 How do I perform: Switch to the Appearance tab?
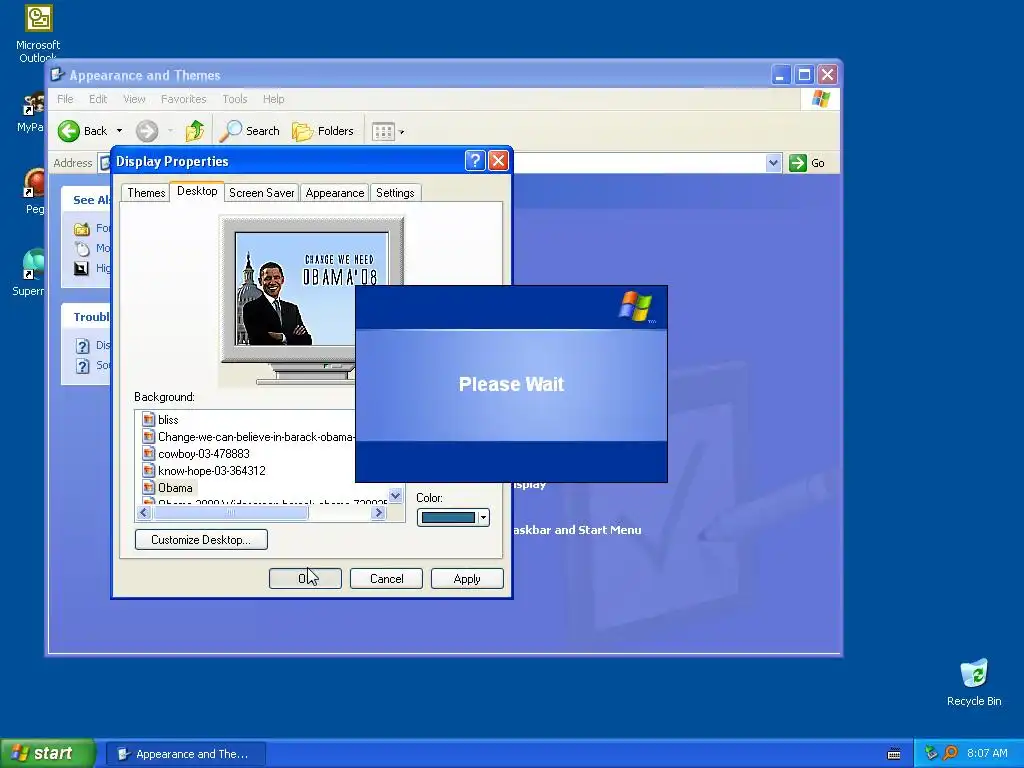click(x=334, y=193)
